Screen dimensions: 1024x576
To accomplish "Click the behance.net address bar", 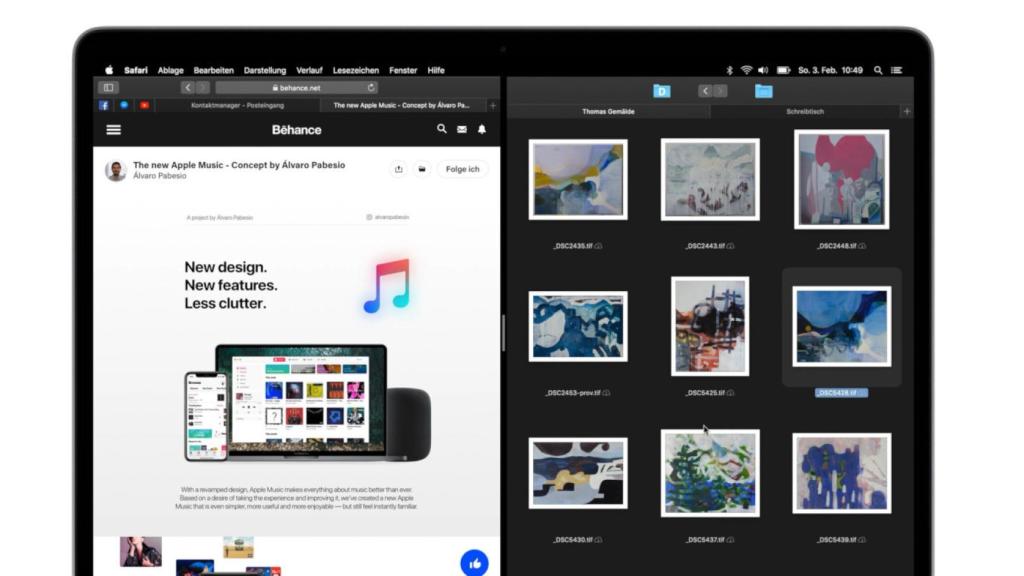I will tap(297, 88).
